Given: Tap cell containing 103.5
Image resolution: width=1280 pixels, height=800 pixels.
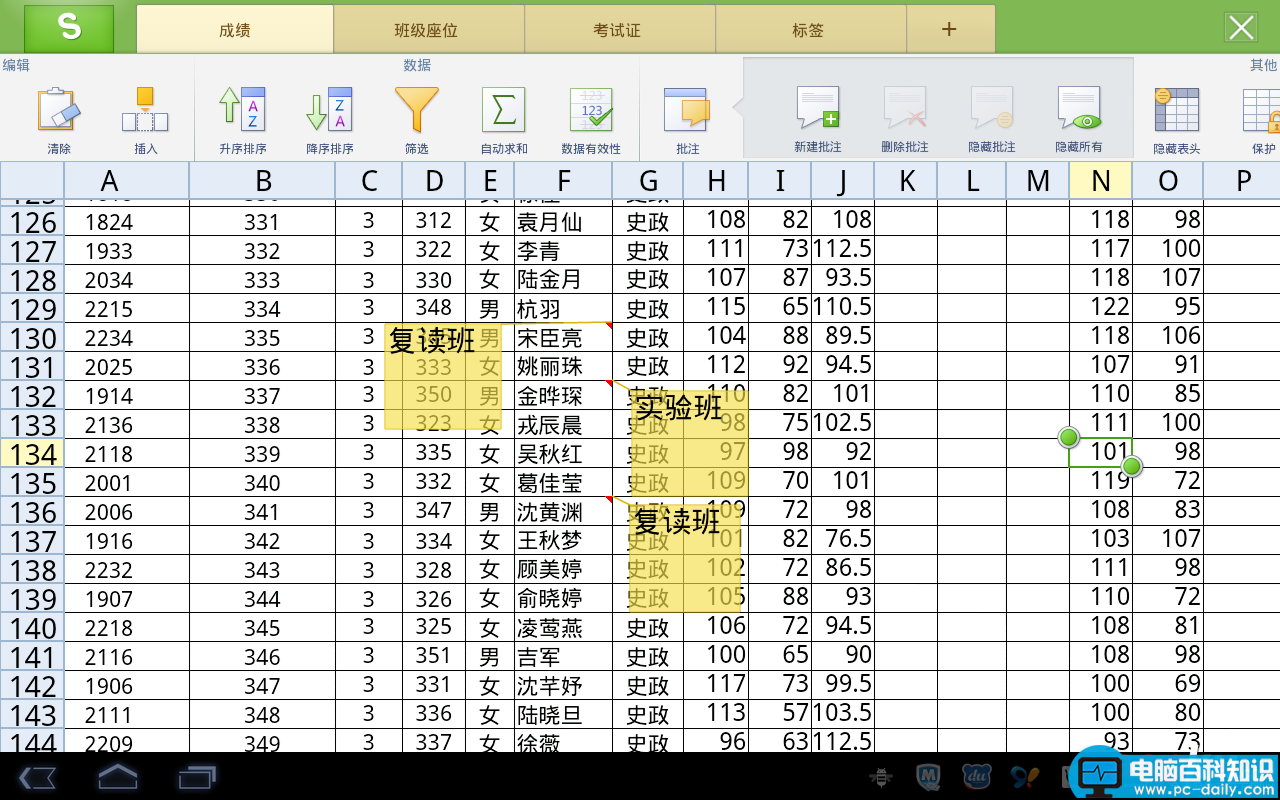Looking at the screenshot, I should [x=842, y=715].
